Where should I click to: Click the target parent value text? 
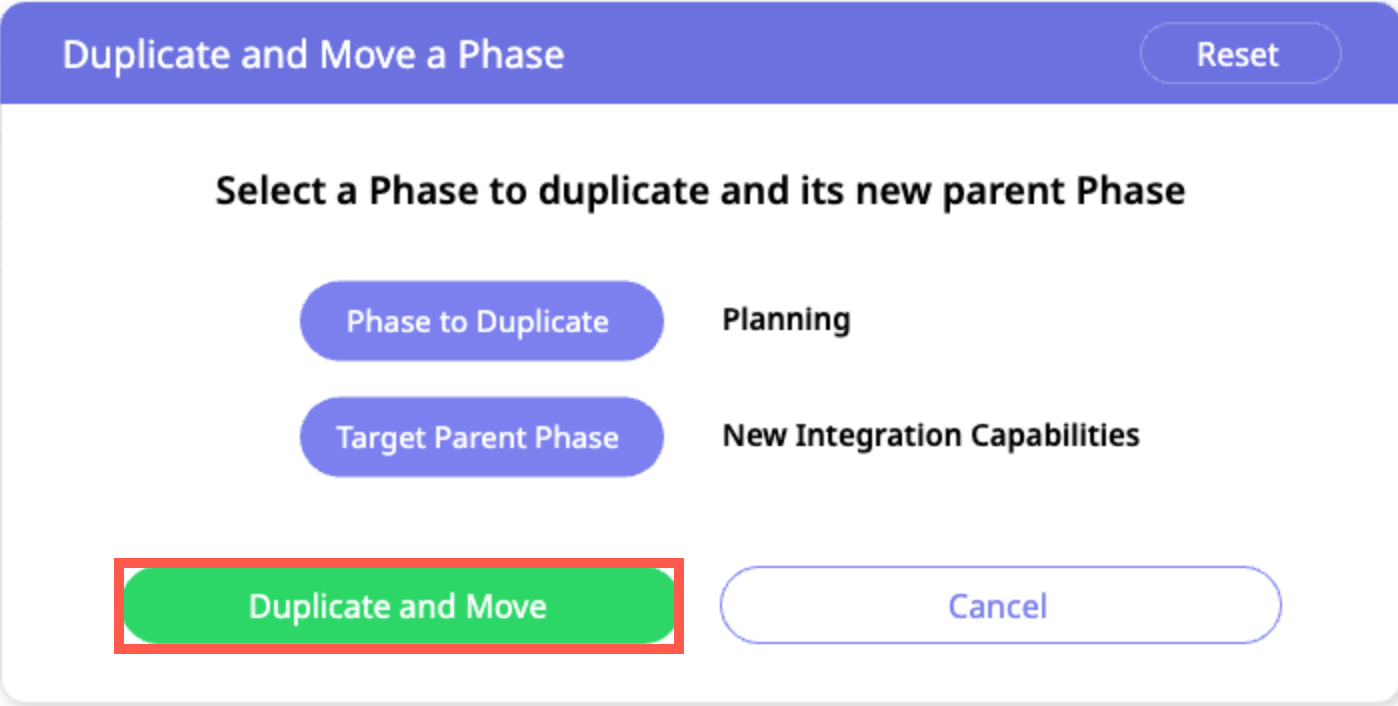(930, 436)
